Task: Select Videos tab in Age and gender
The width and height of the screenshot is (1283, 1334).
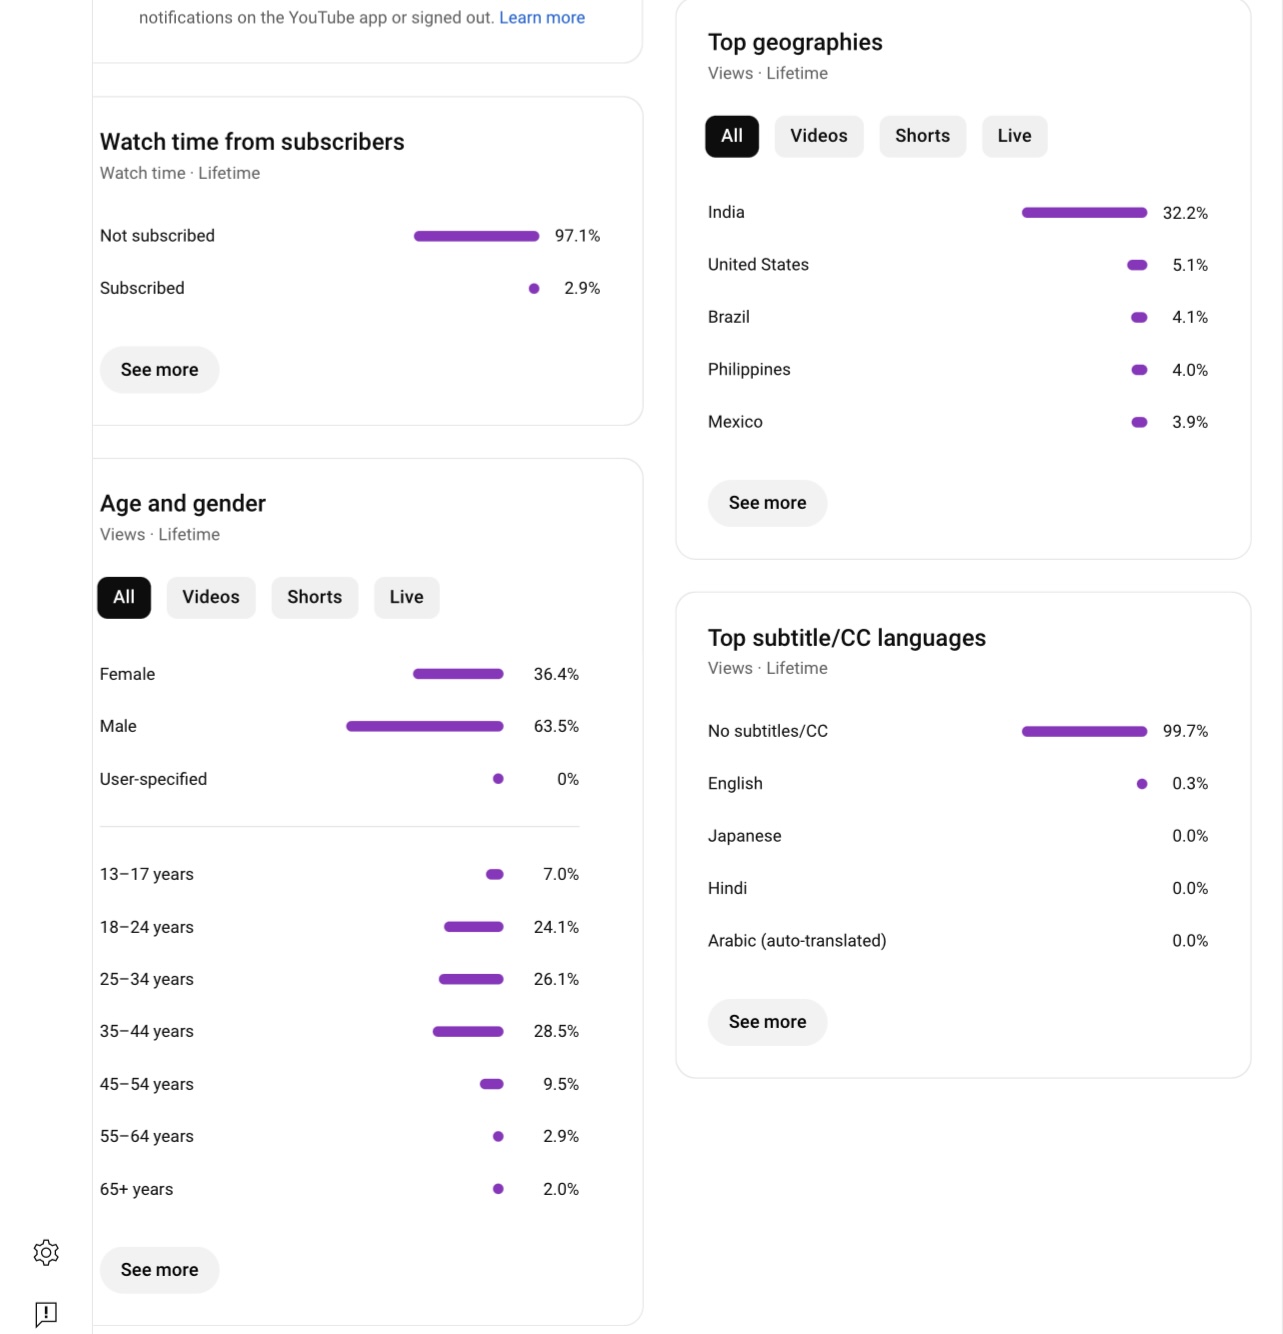Action: (x=211, y=597)
